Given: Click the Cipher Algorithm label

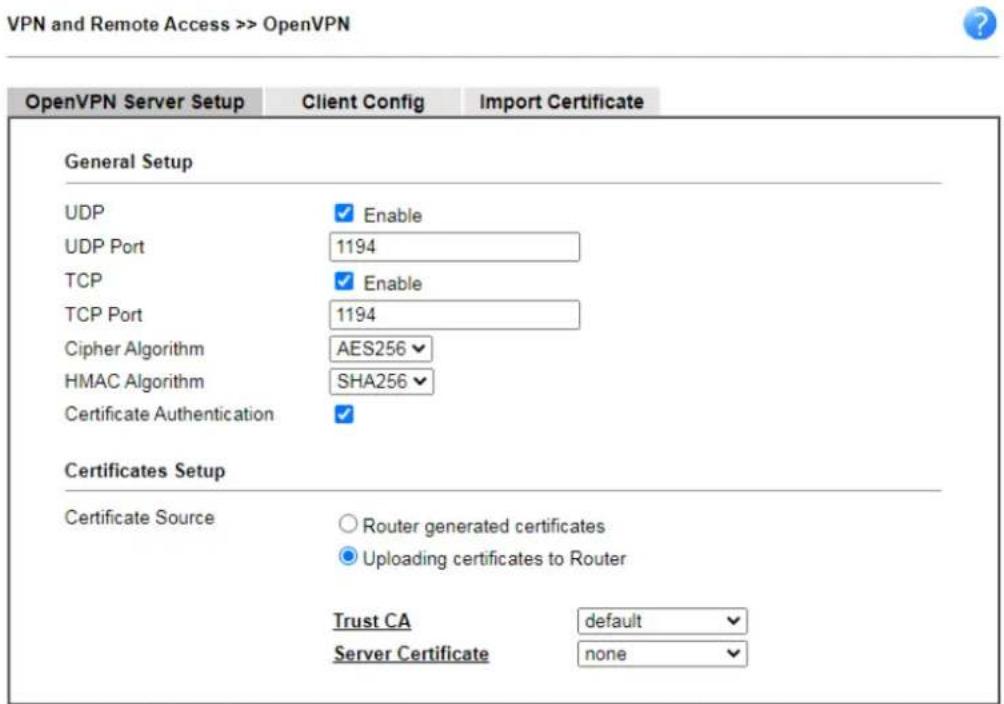Looking at the screenshot, I should click(134, 349).
